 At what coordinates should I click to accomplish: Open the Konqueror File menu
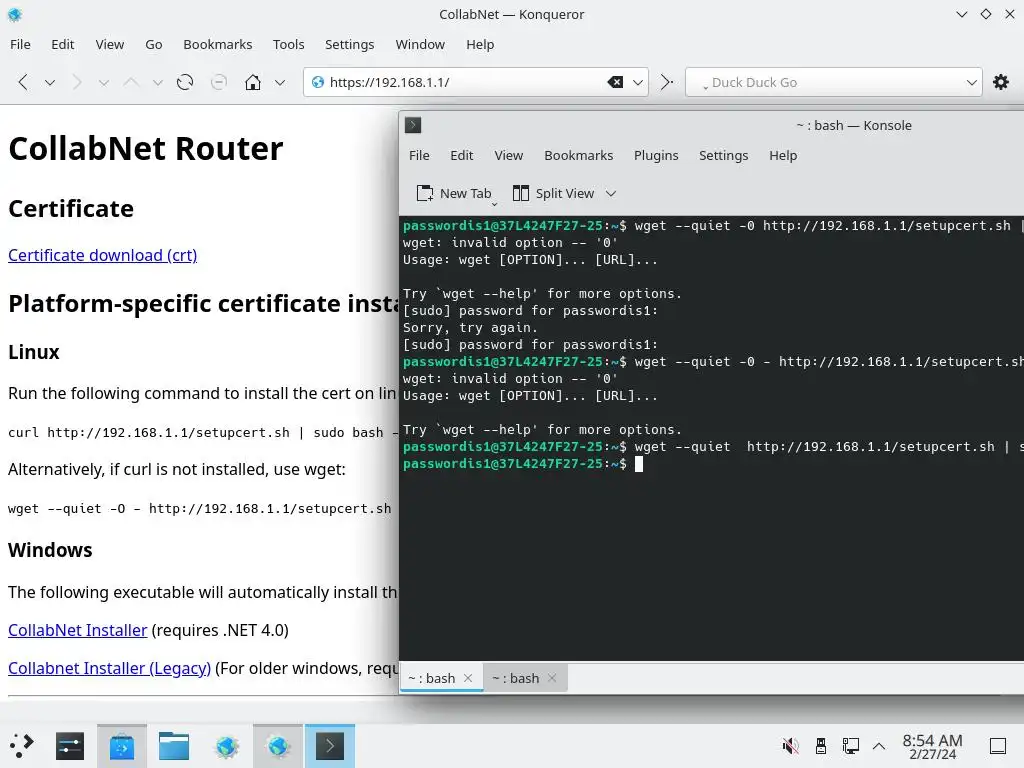(20, 44)
